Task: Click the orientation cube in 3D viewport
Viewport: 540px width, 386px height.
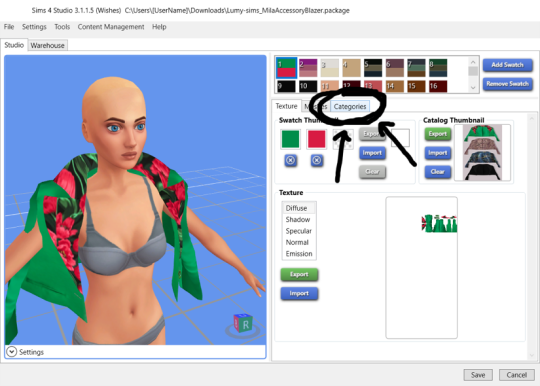Action: pyautogui.click(x=243, y=324)
